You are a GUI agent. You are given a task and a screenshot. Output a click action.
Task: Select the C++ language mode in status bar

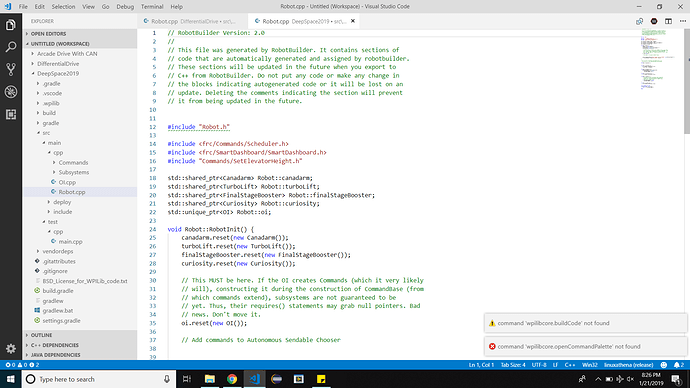(x=570, y=365)
